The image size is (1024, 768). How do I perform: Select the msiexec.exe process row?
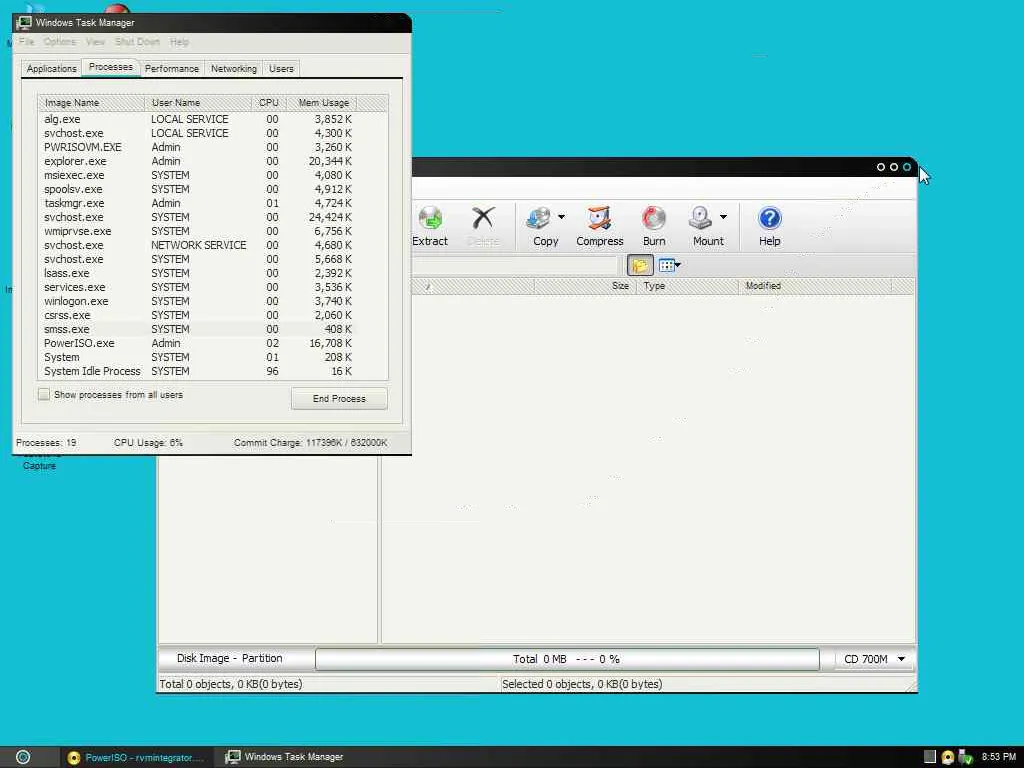(x=198, y=175)
